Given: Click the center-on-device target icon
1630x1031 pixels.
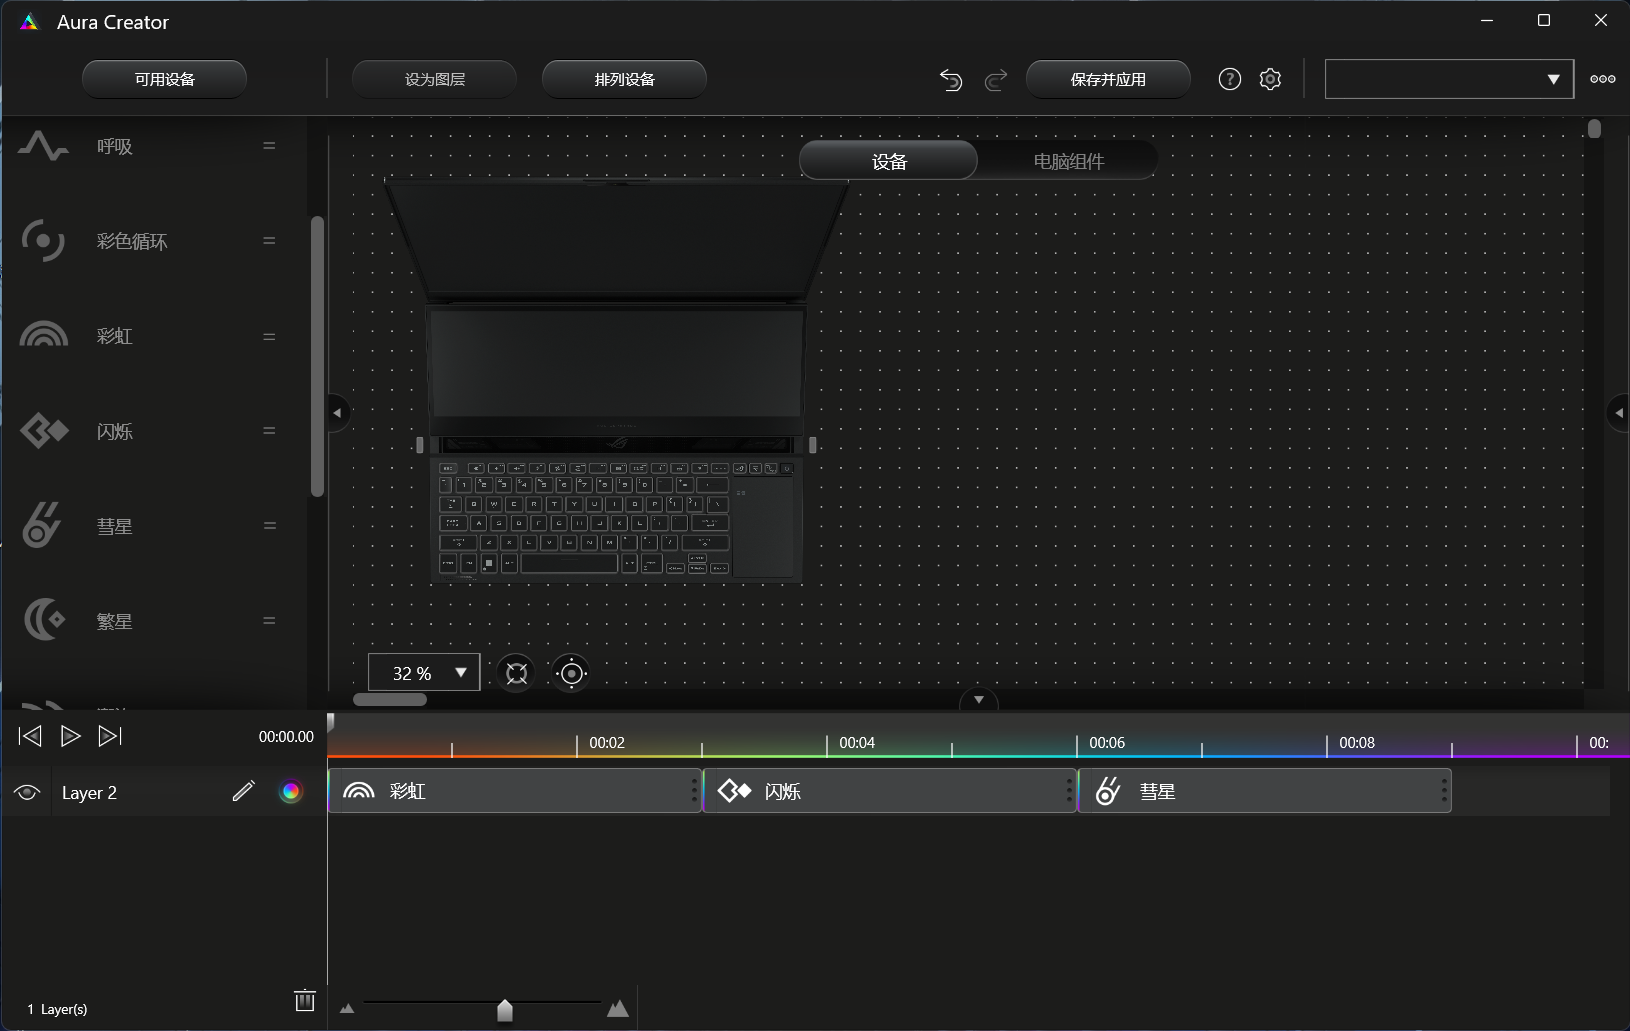Looking at the screenshot, I should pyautogui.click(x=571, y=673).
